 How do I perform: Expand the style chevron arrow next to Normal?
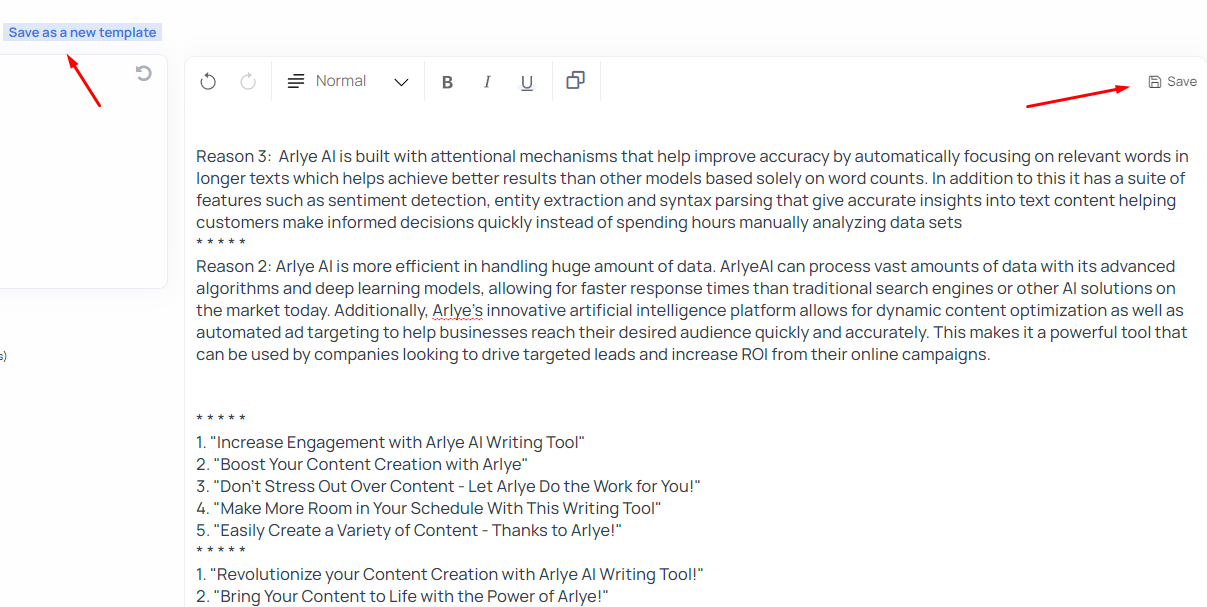(x=401, y=82)
